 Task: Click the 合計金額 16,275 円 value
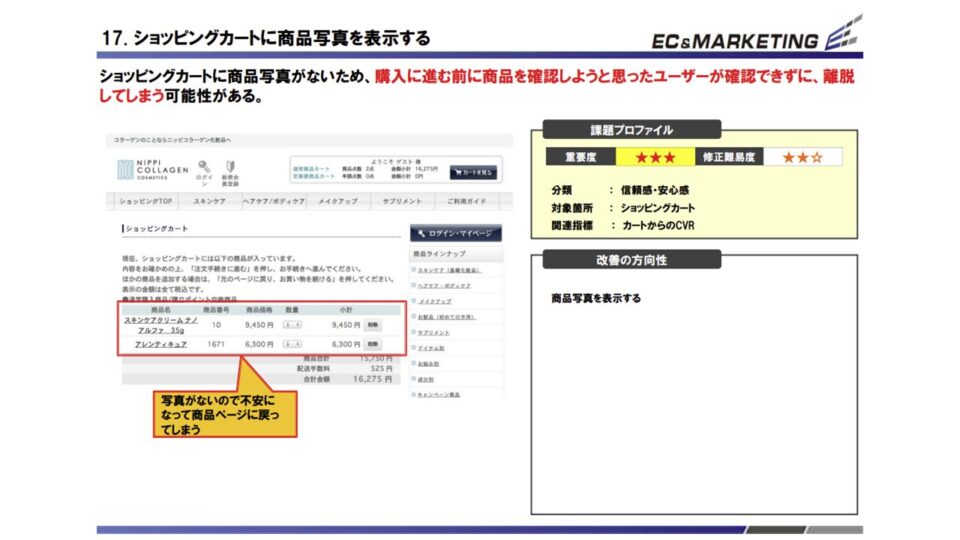pos(372,380)
